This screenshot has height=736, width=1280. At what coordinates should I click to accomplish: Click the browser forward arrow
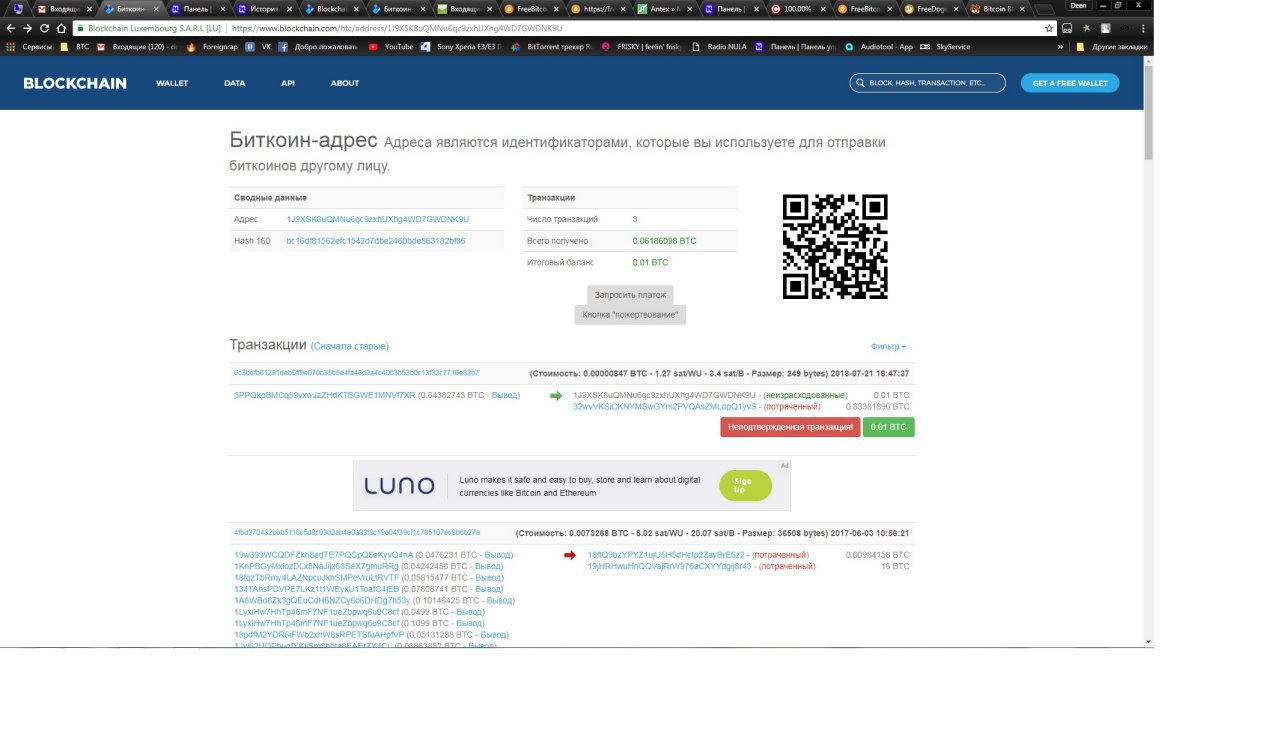[x=27, y=28]
